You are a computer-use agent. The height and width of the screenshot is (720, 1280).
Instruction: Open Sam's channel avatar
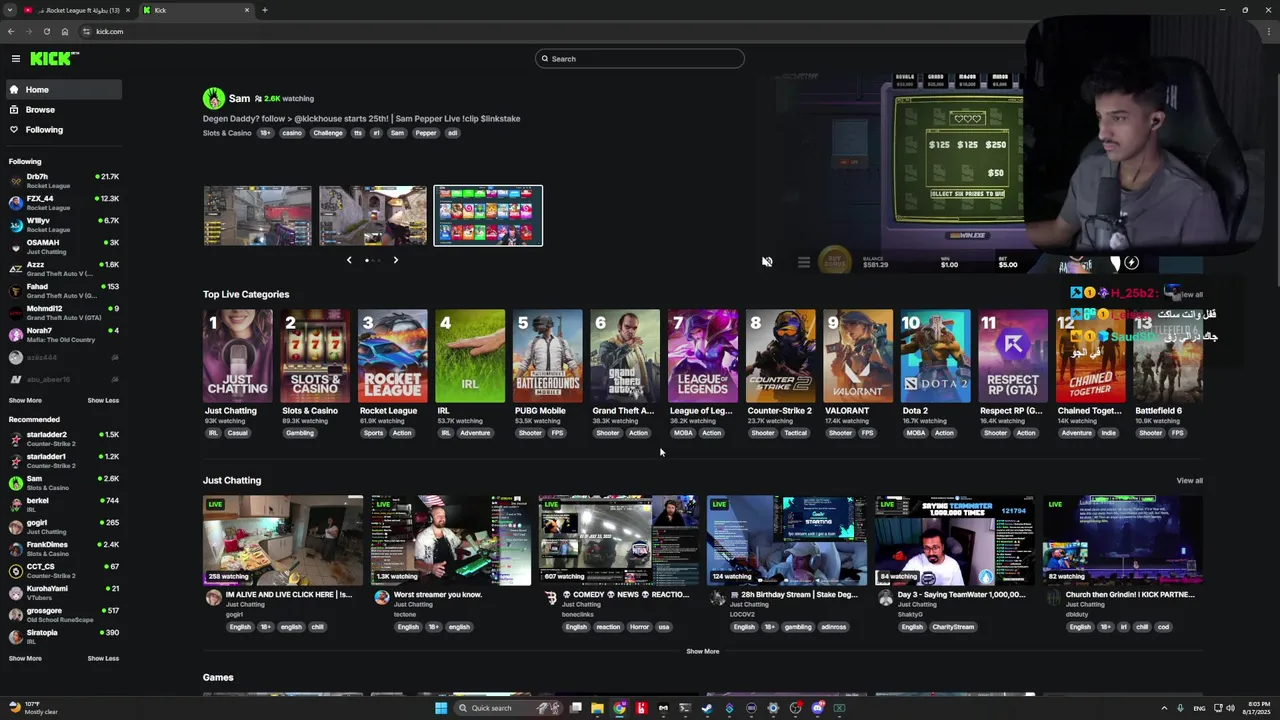[213, 98]
